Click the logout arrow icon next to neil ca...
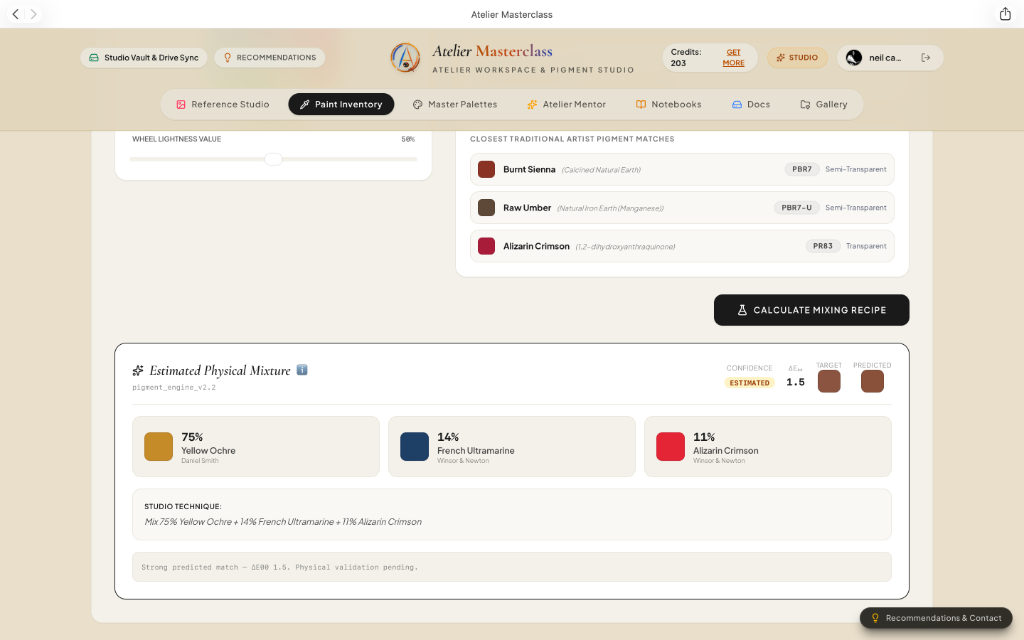 pyautogui.click(x=925, y=57)
